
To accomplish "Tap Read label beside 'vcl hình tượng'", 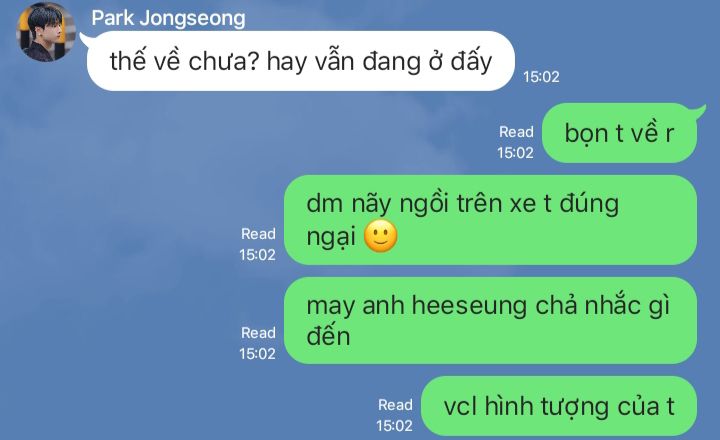I will [x=395, y=405].
